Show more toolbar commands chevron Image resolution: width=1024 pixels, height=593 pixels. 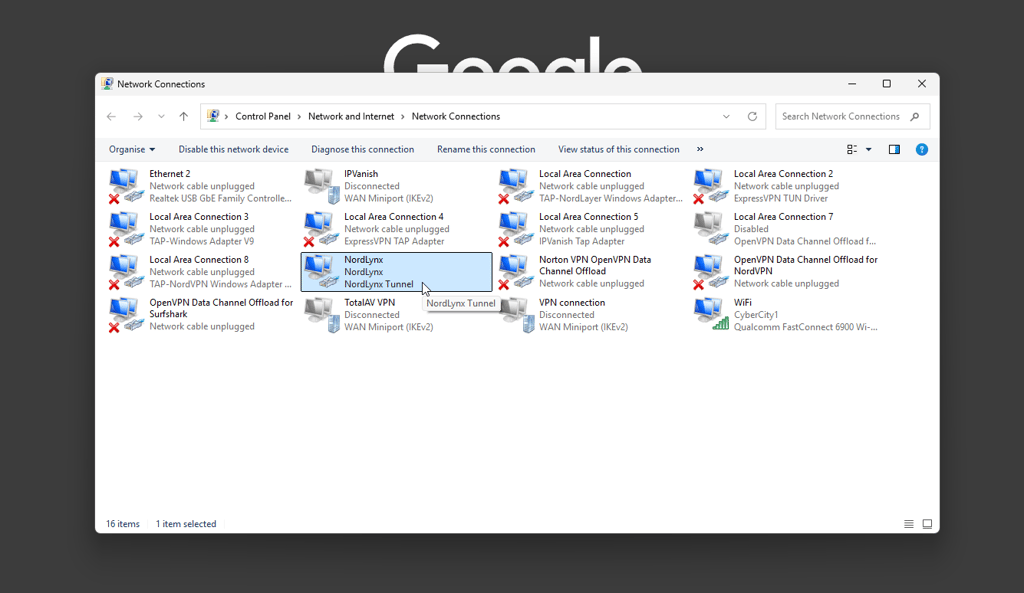(700, 150)
